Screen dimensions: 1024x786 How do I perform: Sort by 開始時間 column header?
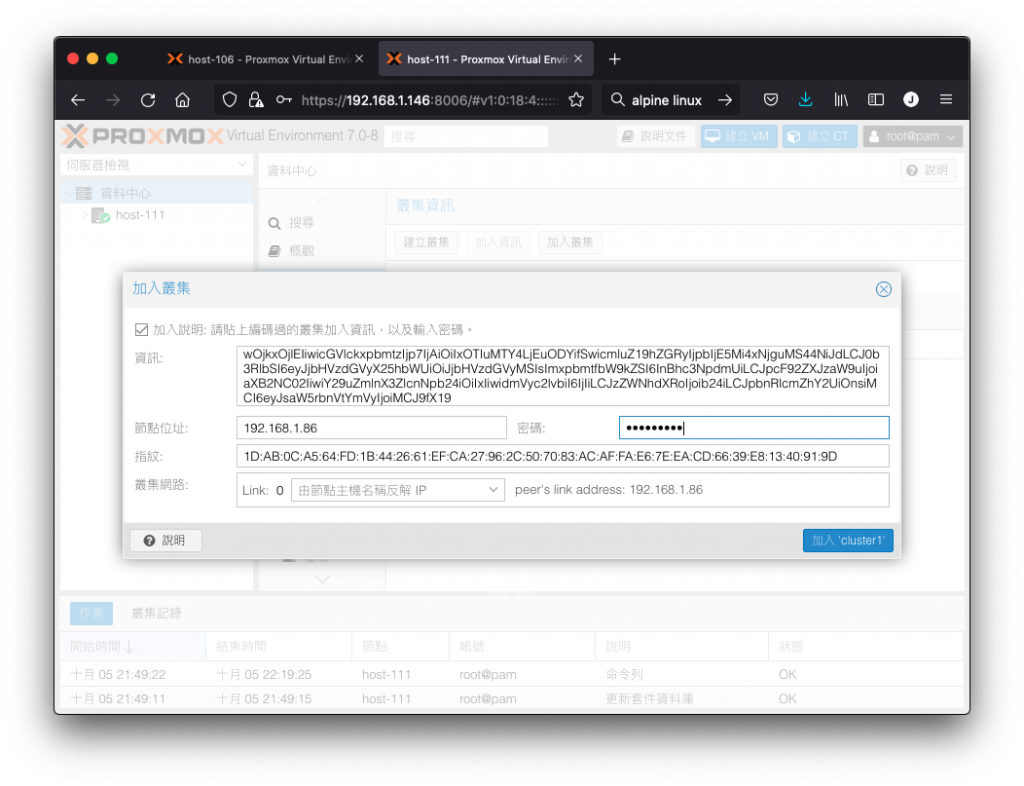coord(133,646)
